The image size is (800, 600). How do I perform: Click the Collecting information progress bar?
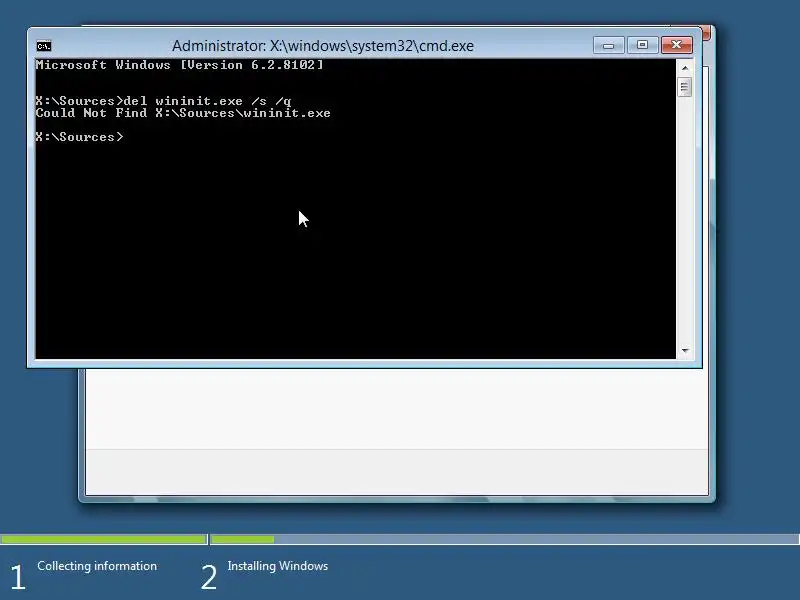(104, 539)
